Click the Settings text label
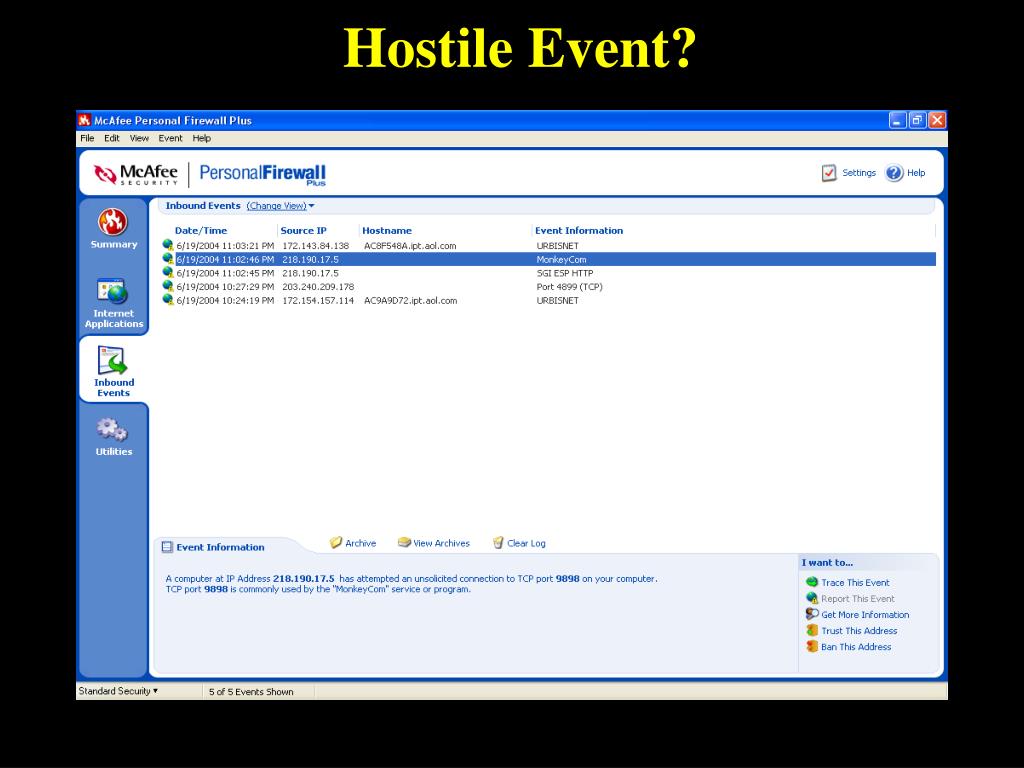The image size is (1024, 768). pyautogui.click(x=859, y=172)
